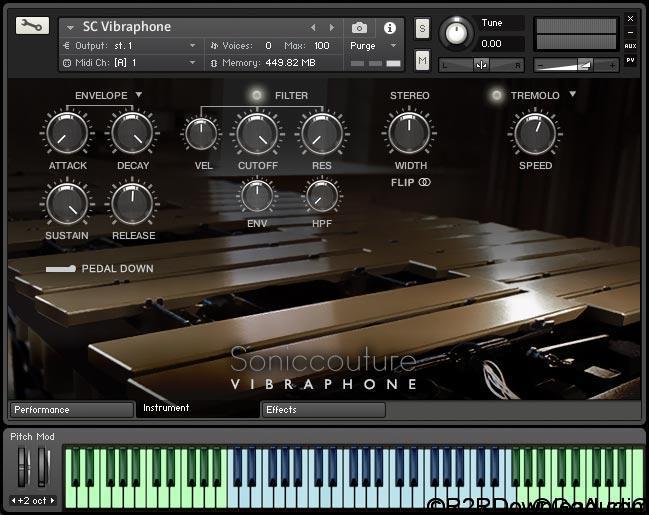Click the wrench edit icon
This screenshot has height=515, width=649.
click(32, 26)
